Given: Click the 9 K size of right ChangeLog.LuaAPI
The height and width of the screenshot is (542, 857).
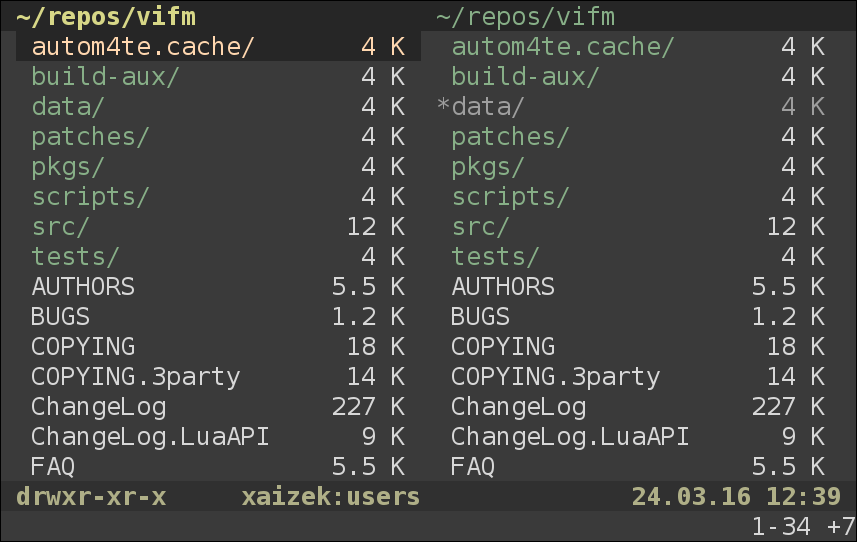Looking at the screenshot, I should [x=803, y=437].
